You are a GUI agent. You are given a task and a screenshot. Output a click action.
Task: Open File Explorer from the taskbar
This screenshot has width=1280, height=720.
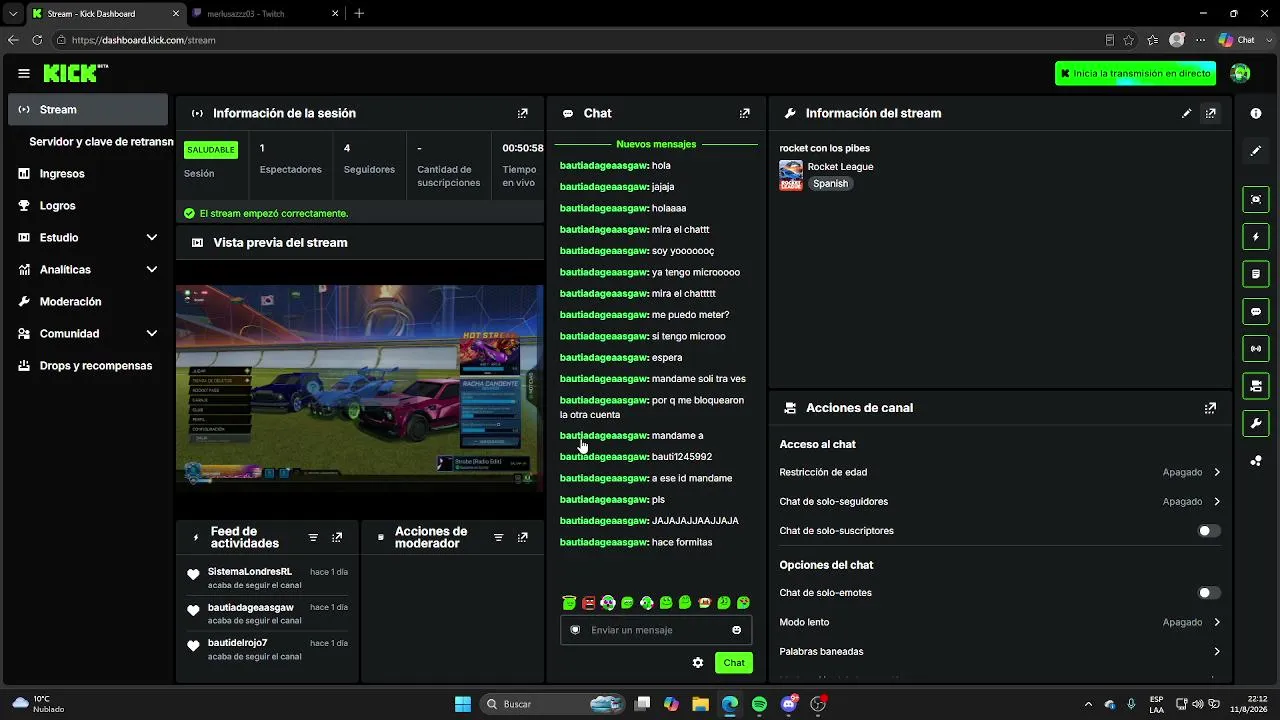coord(700,704)
